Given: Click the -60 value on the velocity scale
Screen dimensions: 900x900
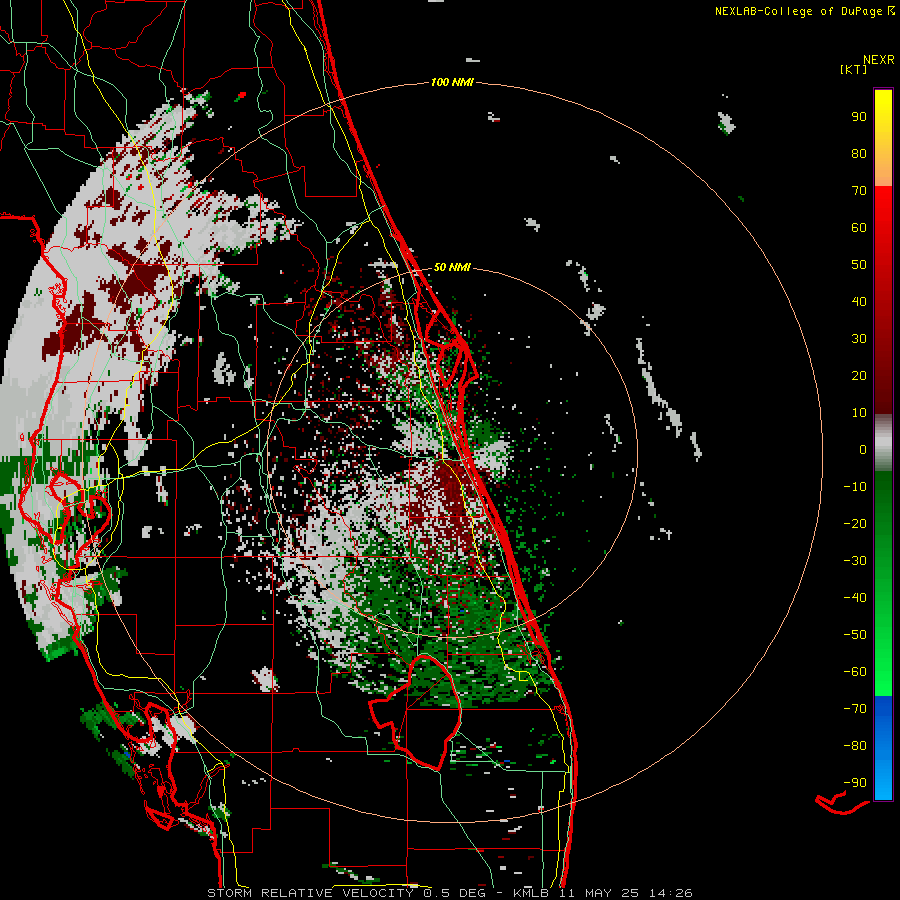Looking at the screenshot, I should (855, 672).
